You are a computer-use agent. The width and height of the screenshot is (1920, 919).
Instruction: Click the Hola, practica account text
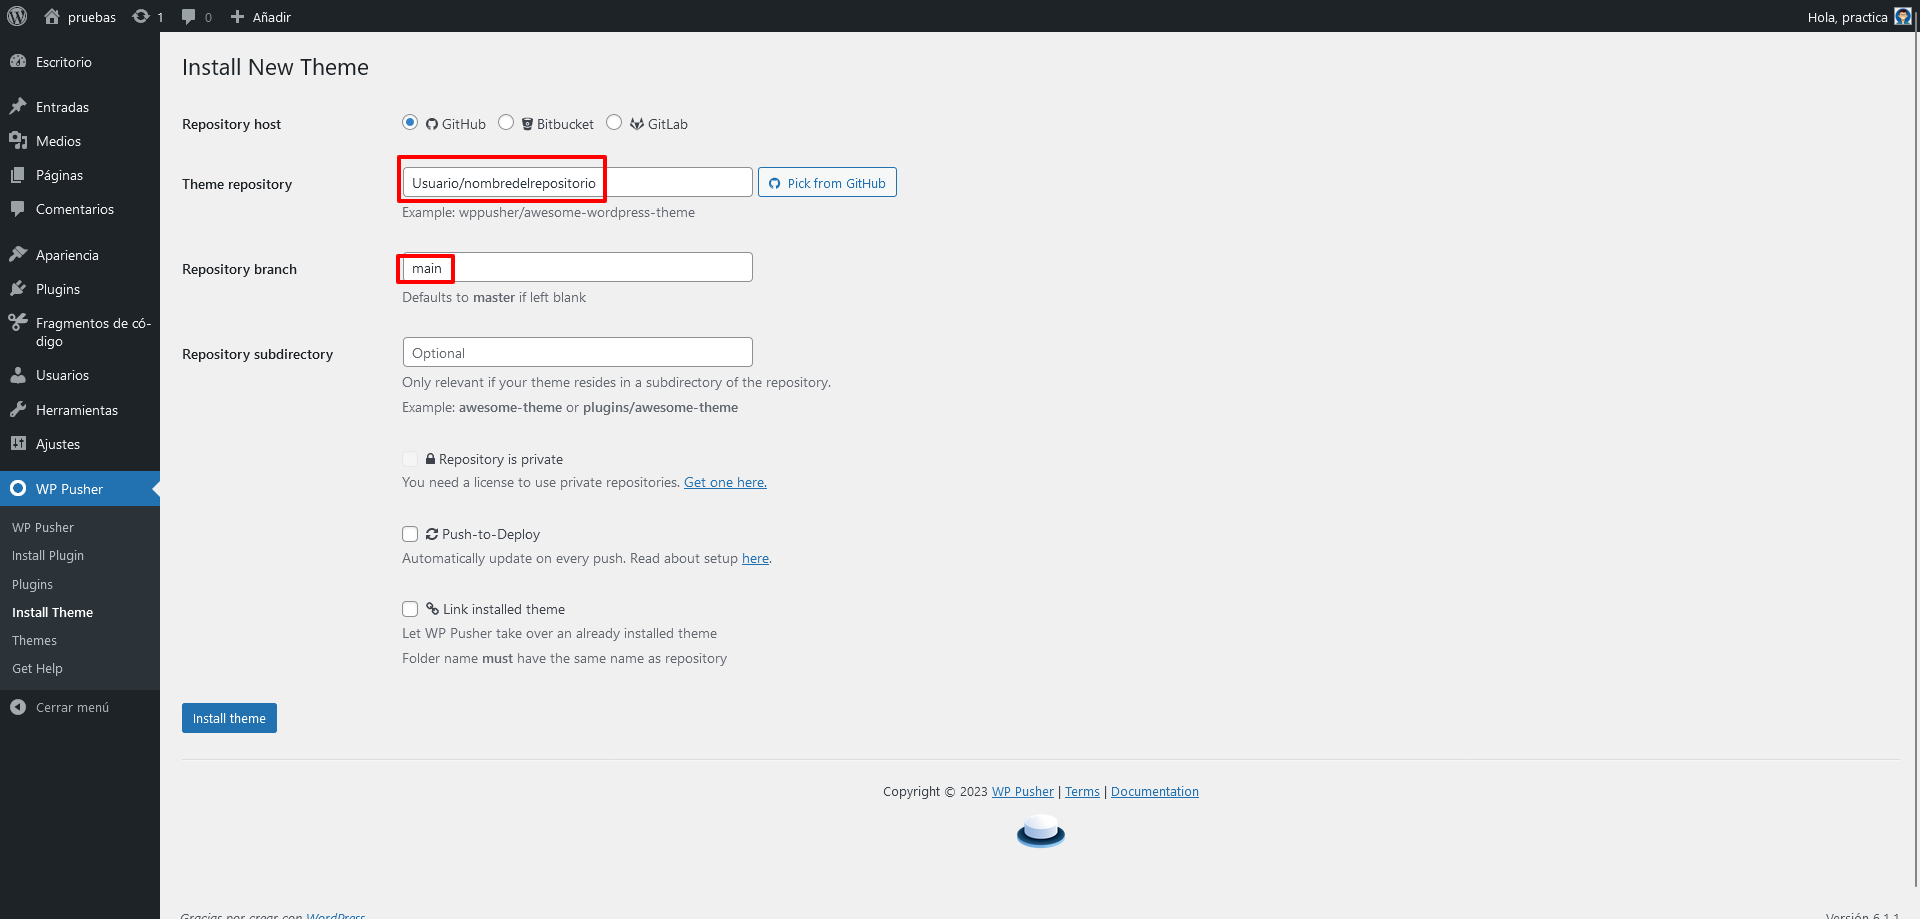1847,17
